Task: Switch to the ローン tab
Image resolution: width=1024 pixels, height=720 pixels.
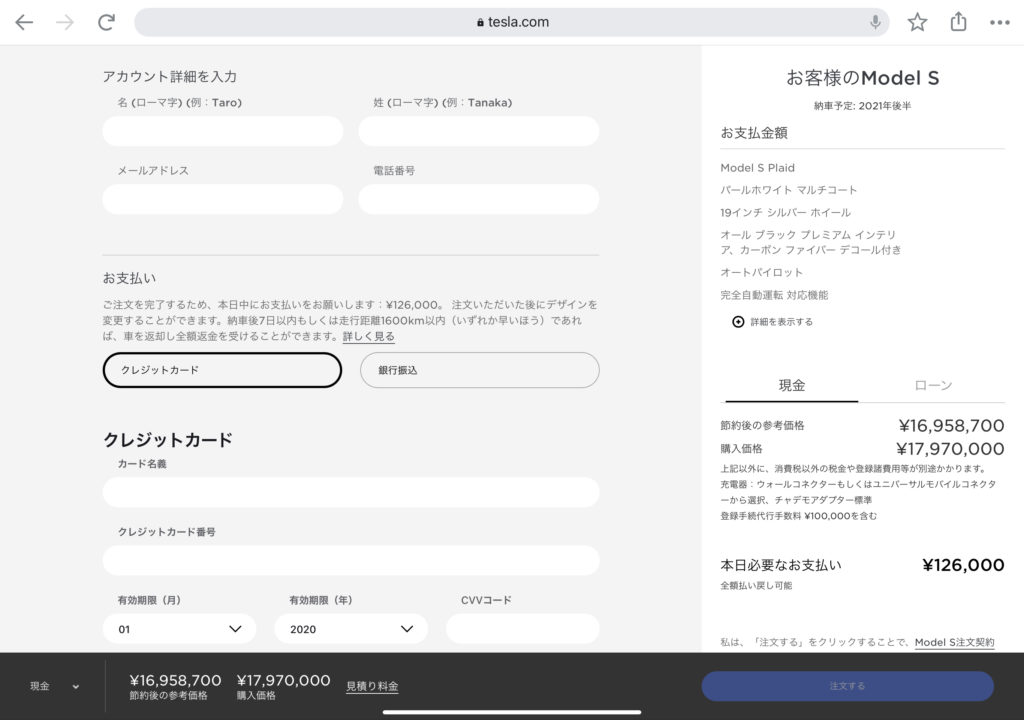Action: point(933,385)
